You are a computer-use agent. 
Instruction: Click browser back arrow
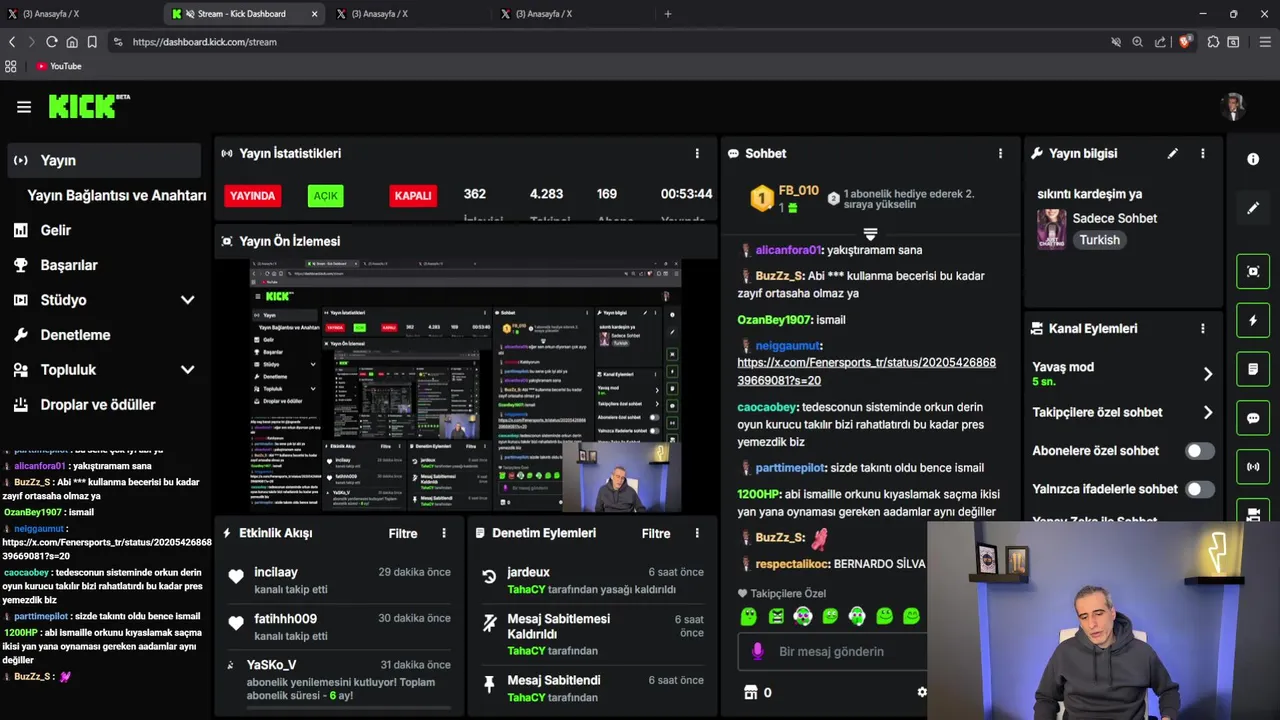(x=12, y=42)
